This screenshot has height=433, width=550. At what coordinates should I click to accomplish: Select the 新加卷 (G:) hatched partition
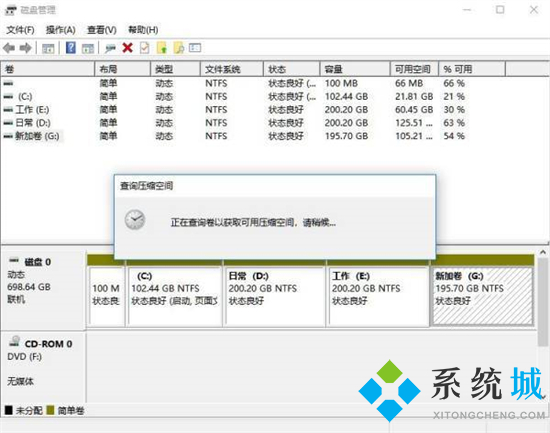point(483,297)
